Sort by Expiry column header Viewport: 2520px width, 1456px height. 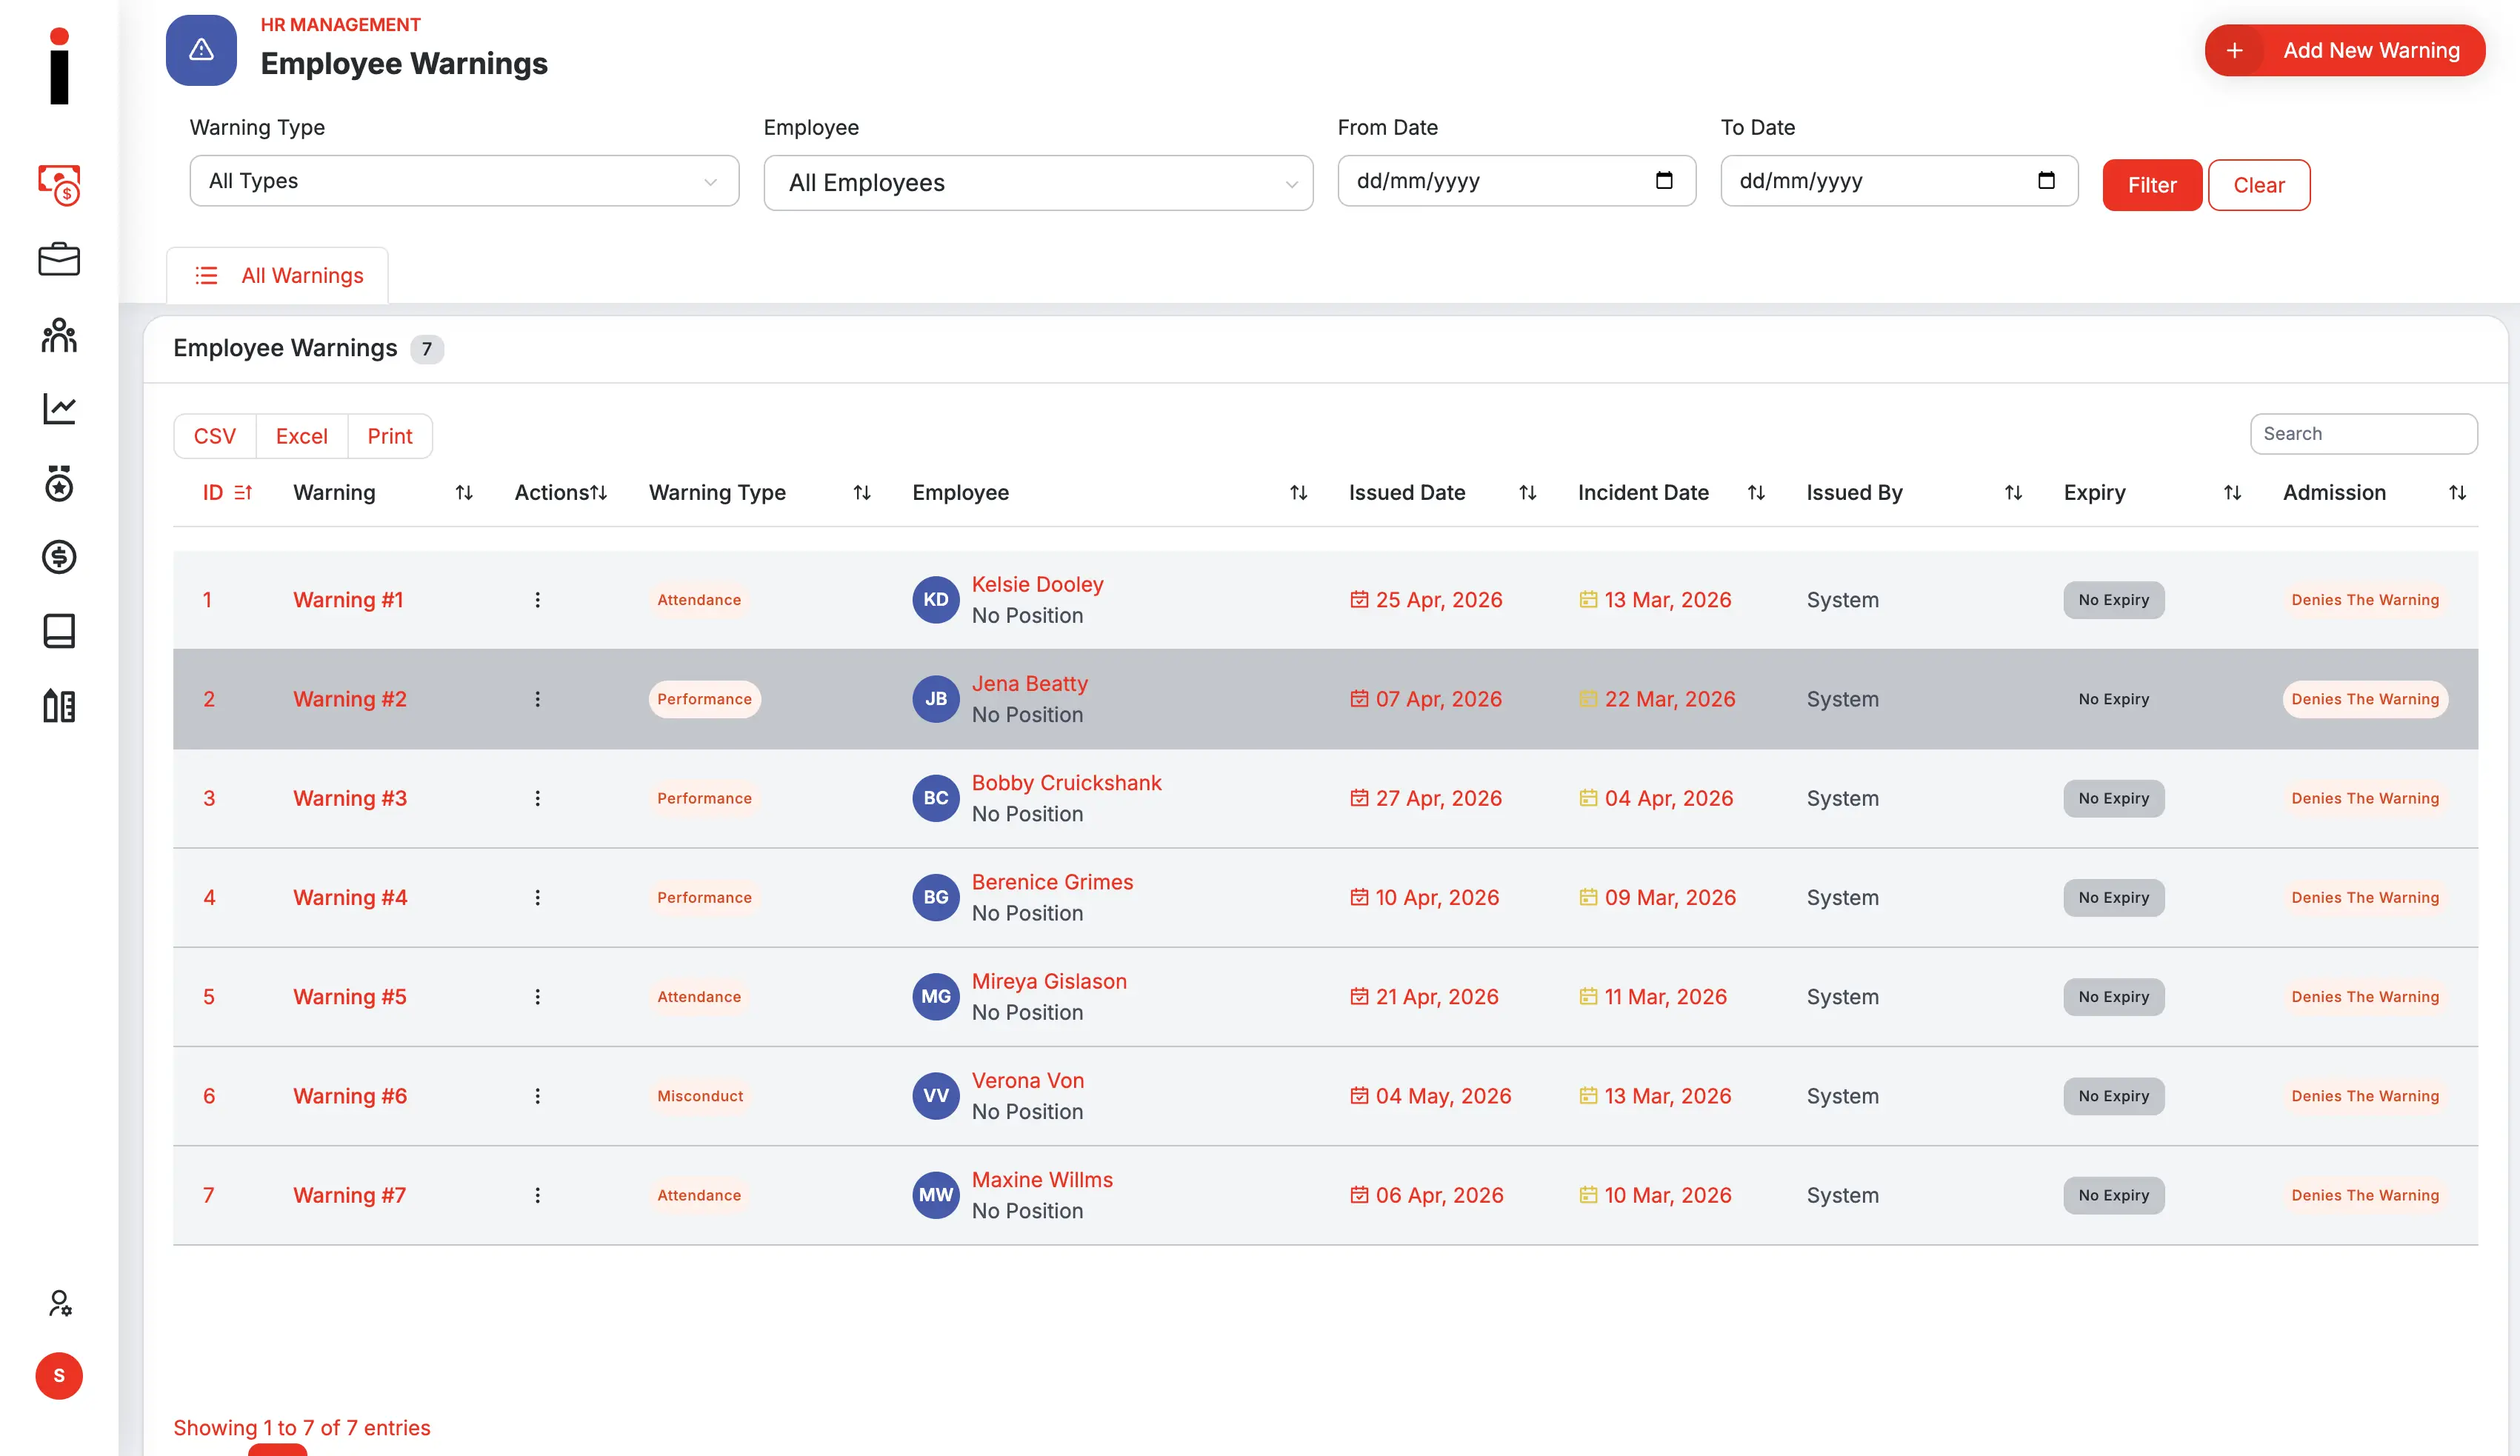pos(2152,493)
